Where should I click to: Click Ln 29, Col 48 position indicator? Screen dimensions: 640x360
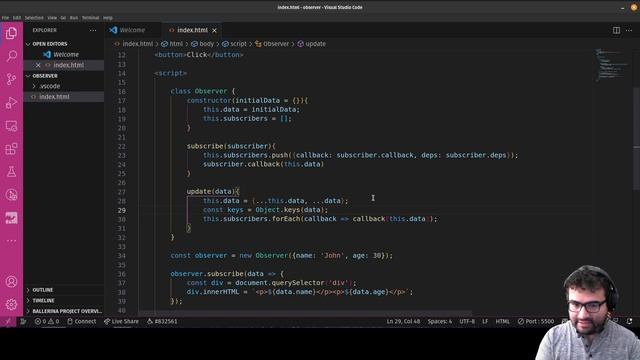point(403,322)
